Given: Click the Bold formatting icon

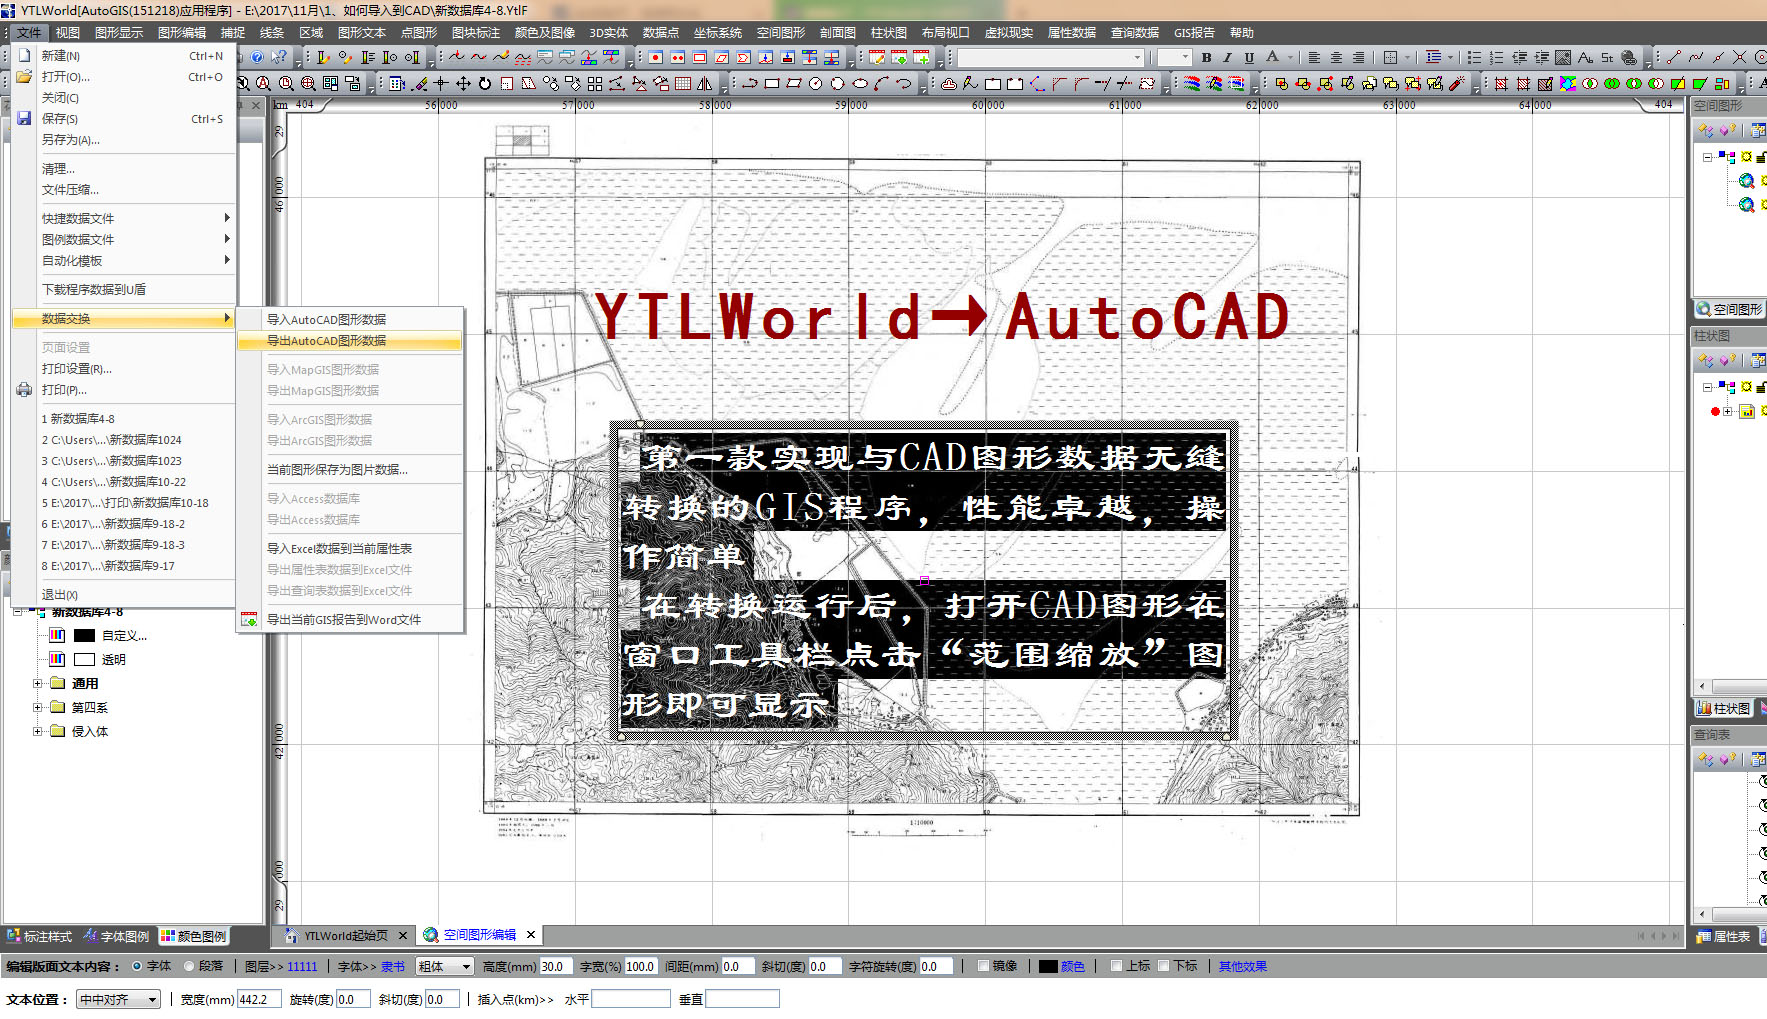Looking at the screenshot, I should click(1206, 58).
